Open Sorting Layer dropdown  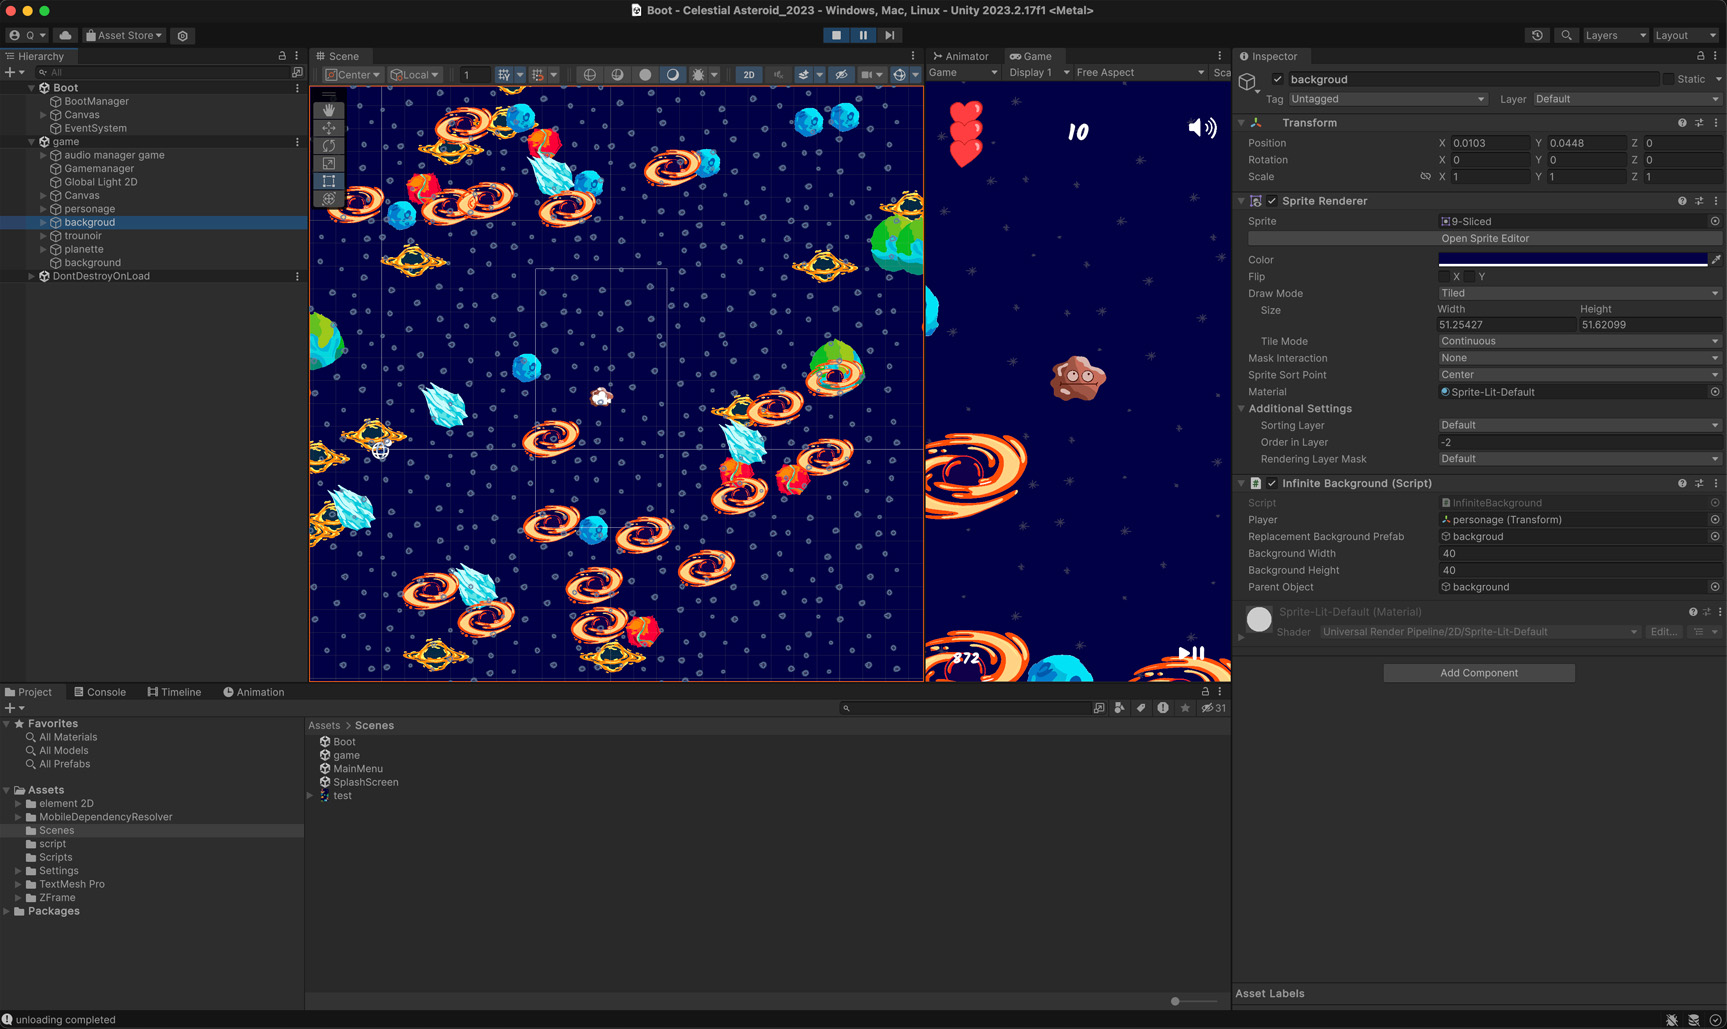1580,425
